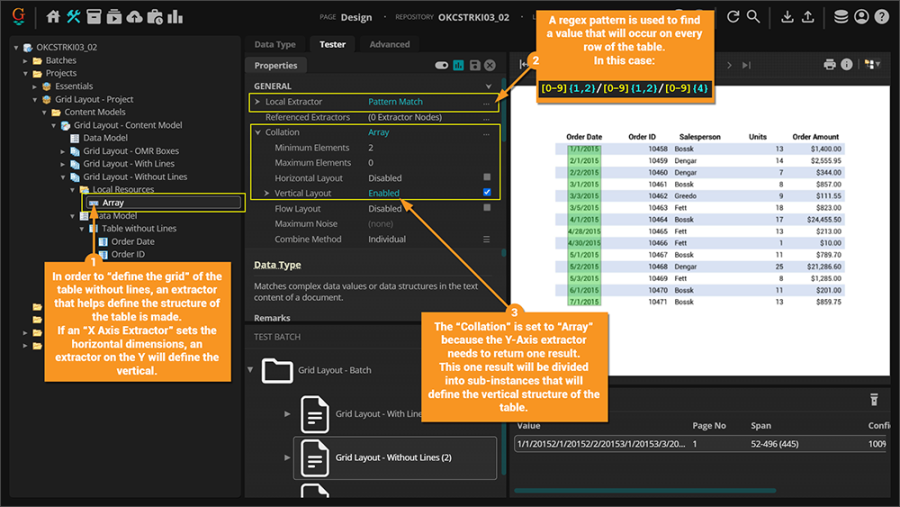Click the upload arrow icon

coord(808,17)
